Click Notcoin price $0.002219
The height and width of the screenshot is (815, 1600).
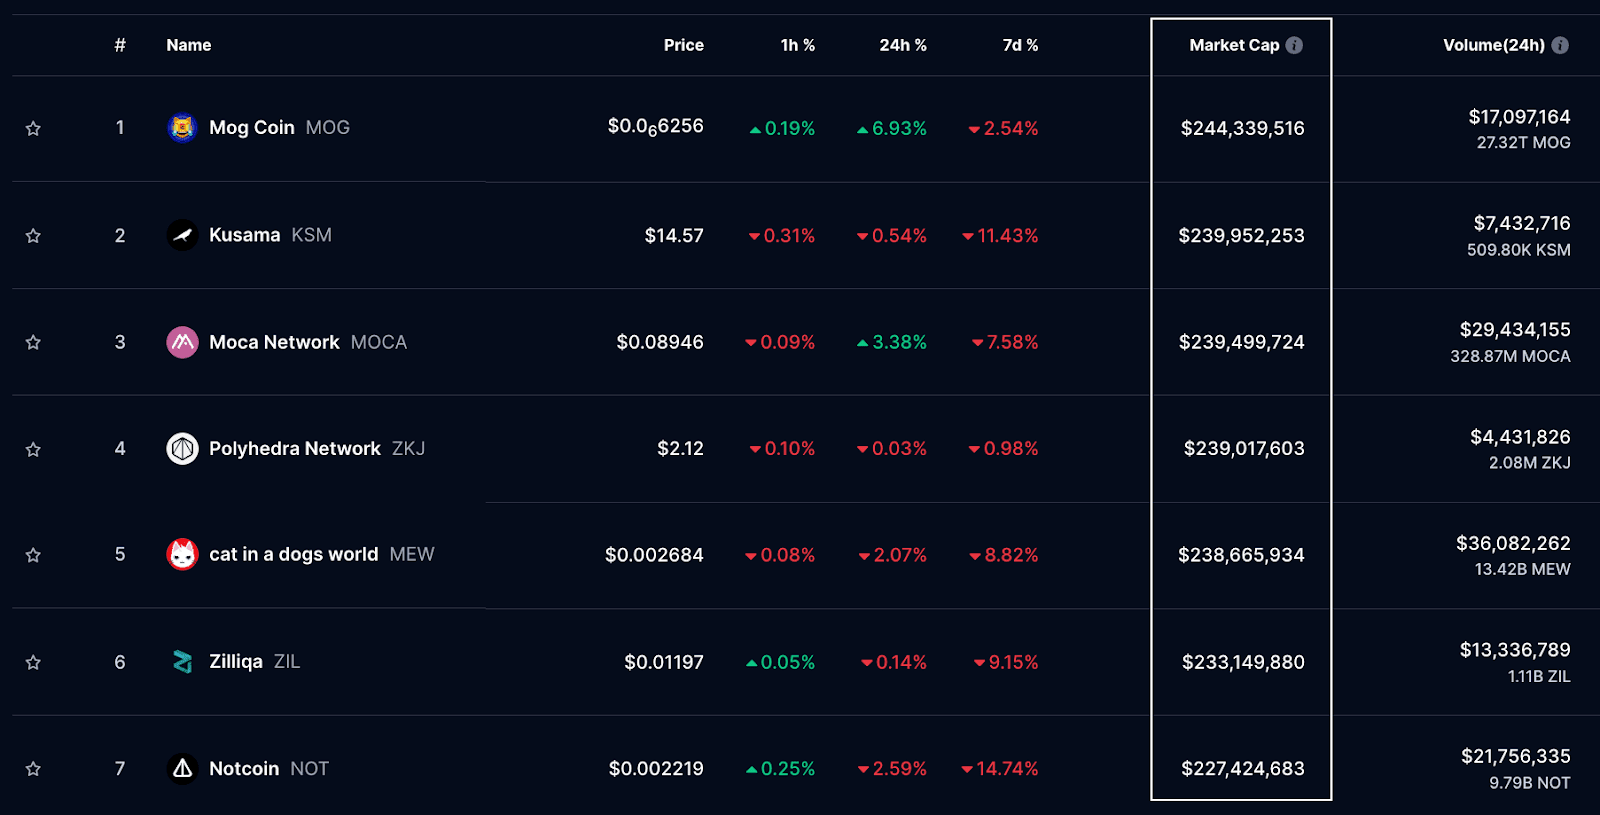[x=656, y=769]
